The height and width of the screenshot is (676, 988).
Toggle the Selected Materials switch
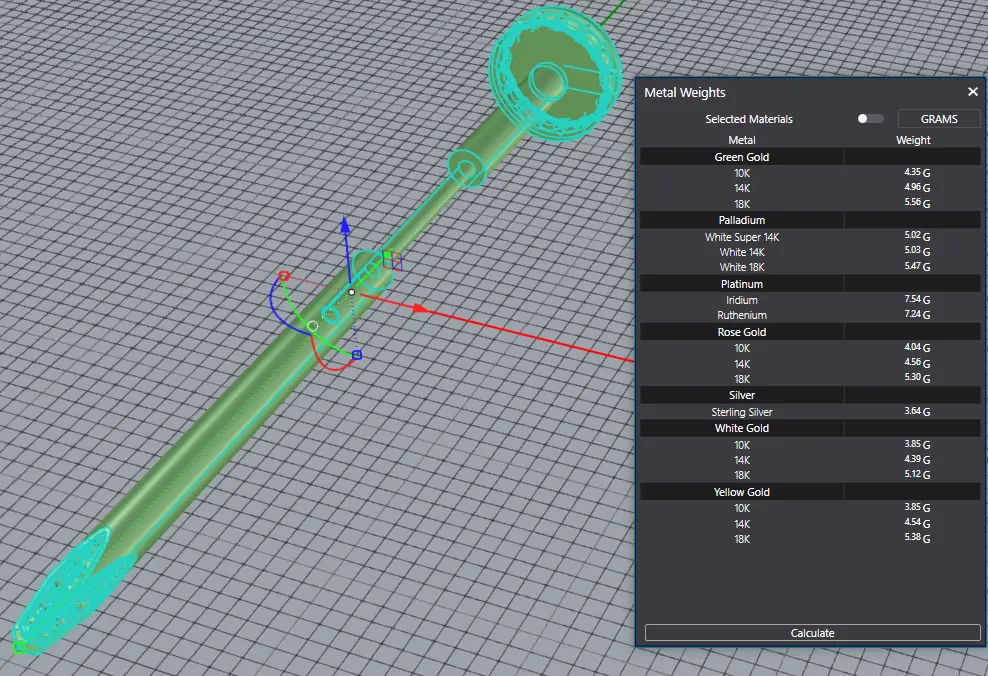click(x=870, y=119)
